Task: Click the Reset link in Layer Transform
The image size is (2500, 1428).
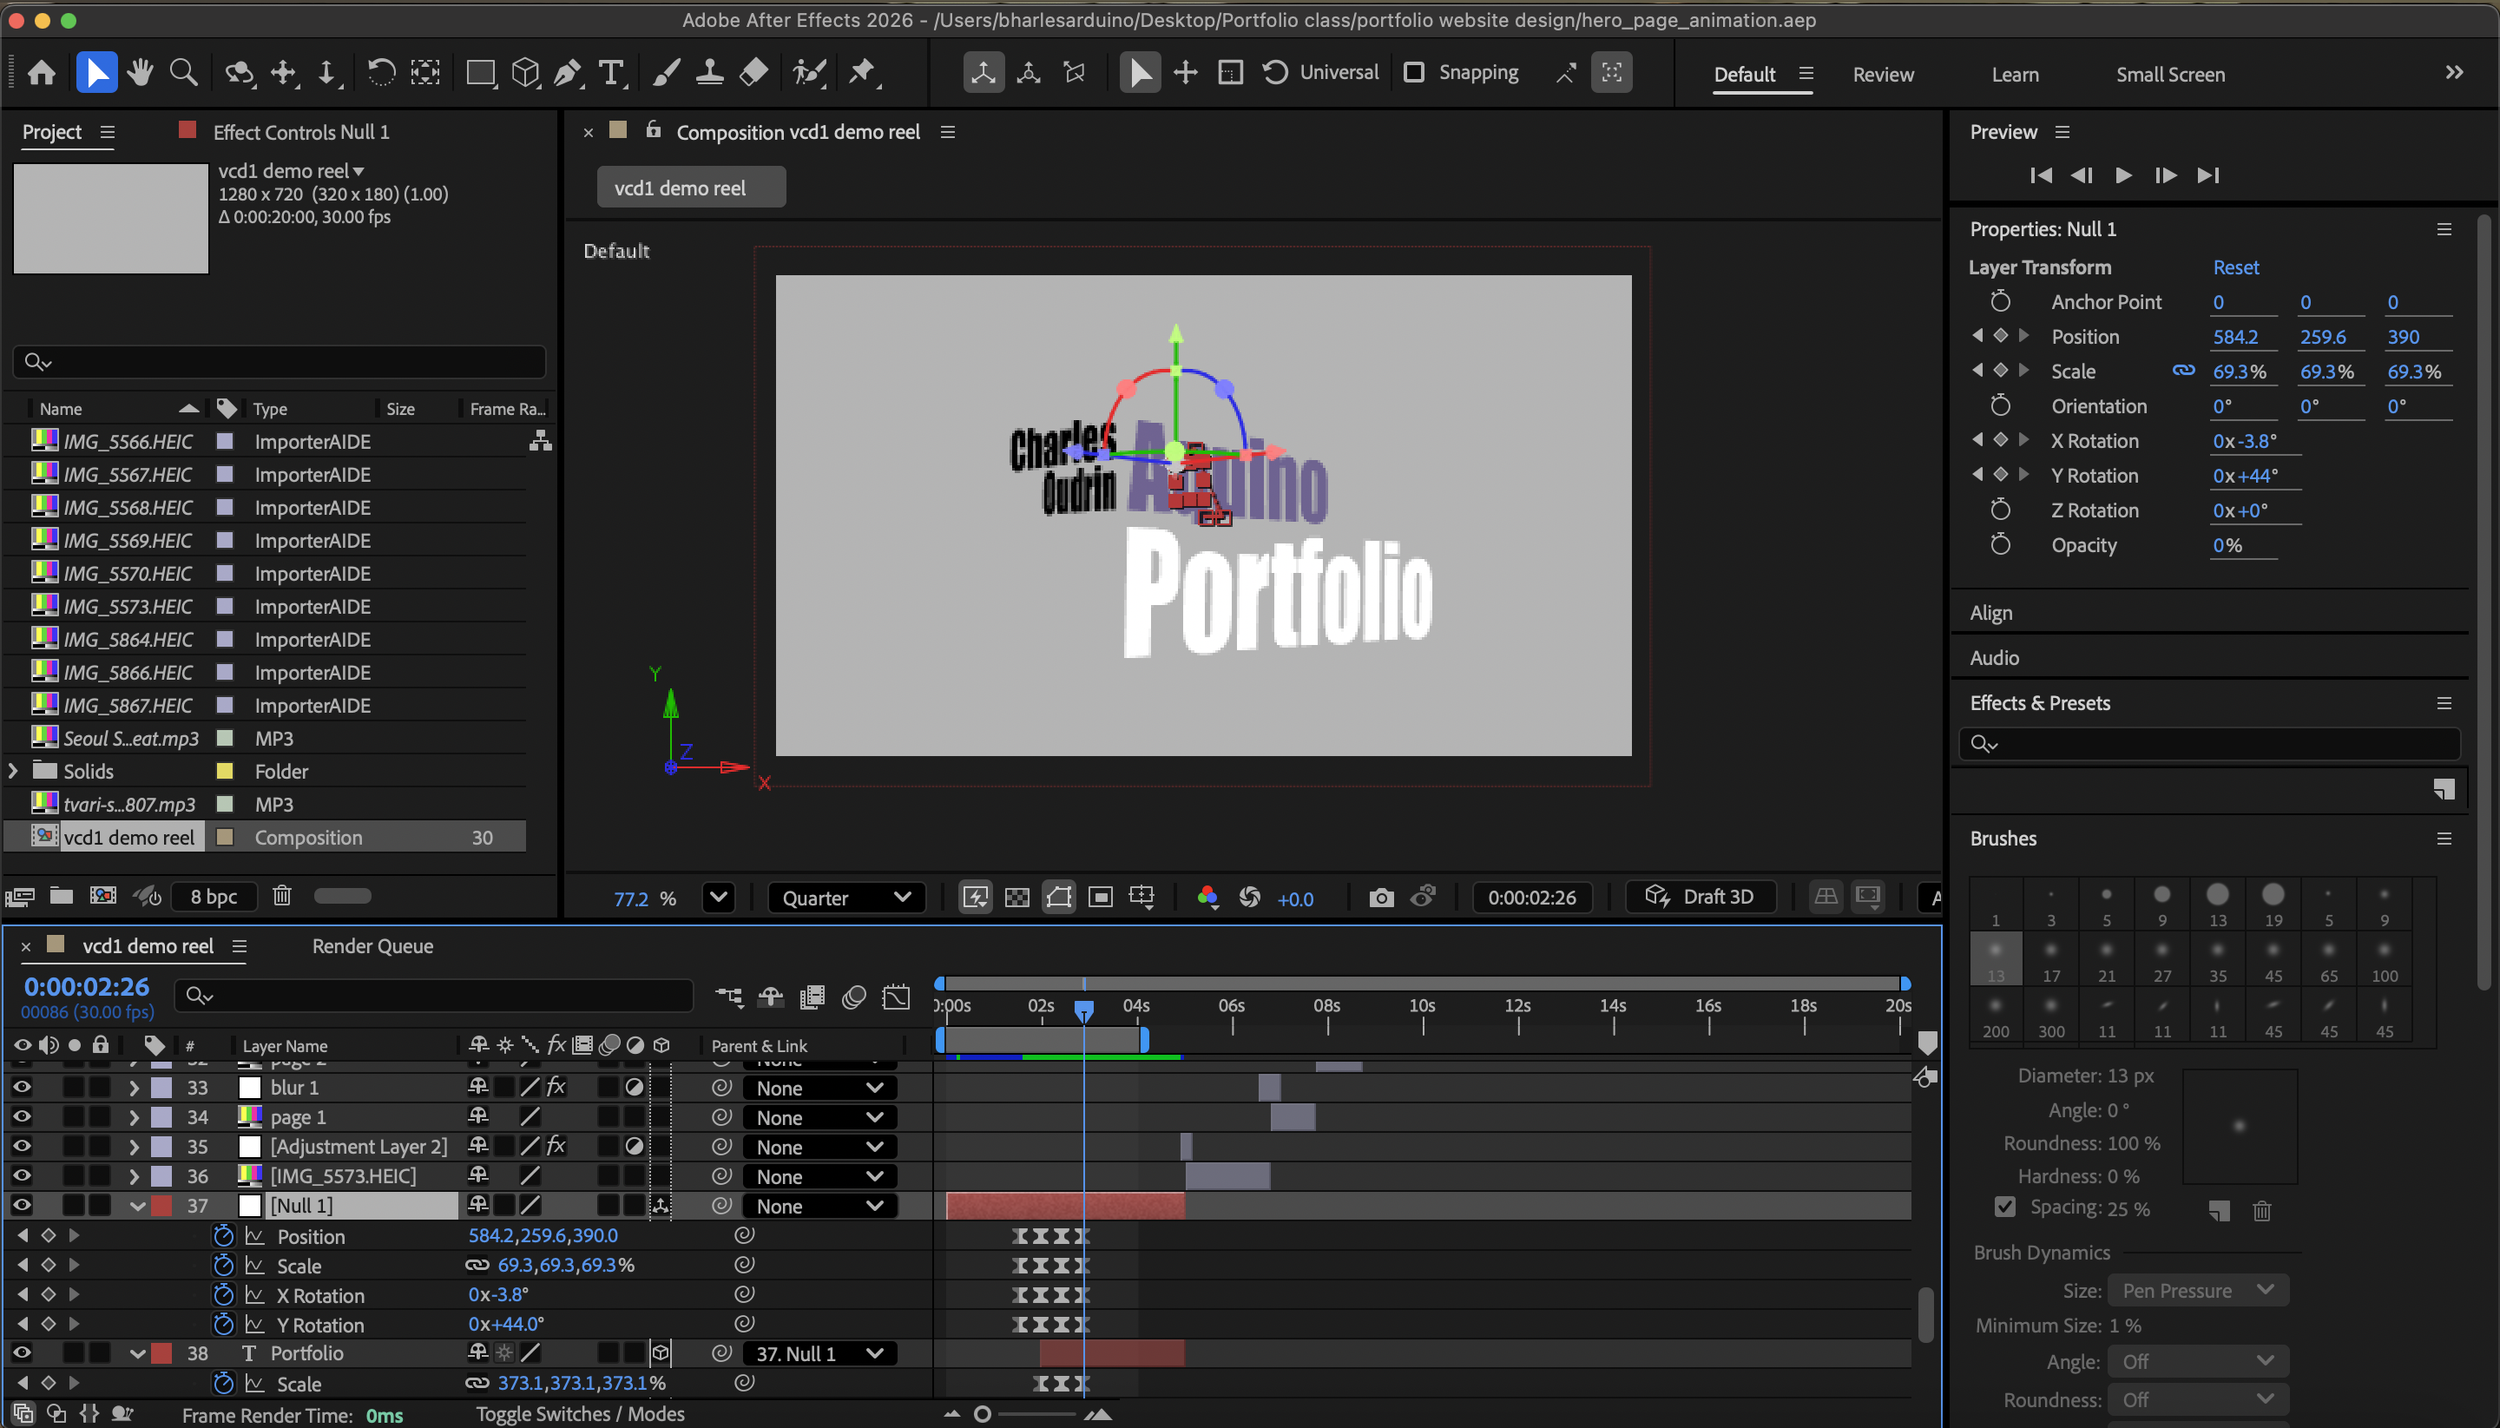Action: [x=2235, y=268]
